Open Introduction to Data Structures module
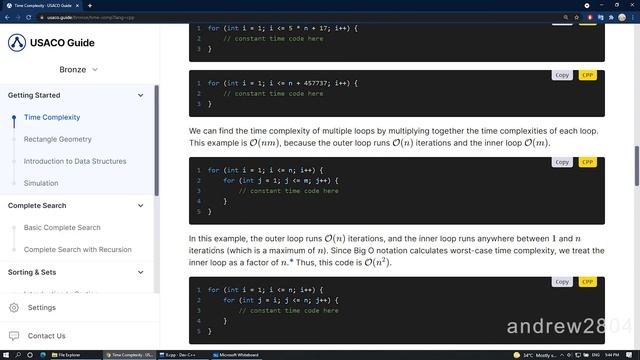This screenshot has height=360, width=640. pos(75,161)
